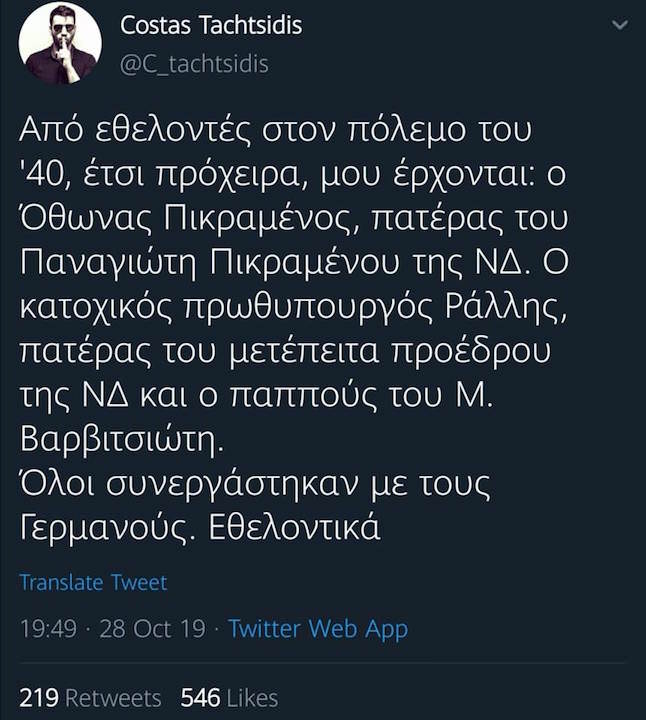The image size is (646, 720).
Task: View the 219 Retweets list
Action: tap(90, 697)
